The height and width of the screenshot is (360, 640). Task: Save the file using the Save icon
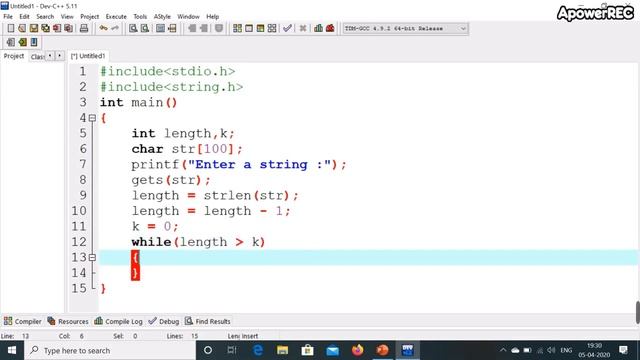pyautogui.click(x=33, y=28)
